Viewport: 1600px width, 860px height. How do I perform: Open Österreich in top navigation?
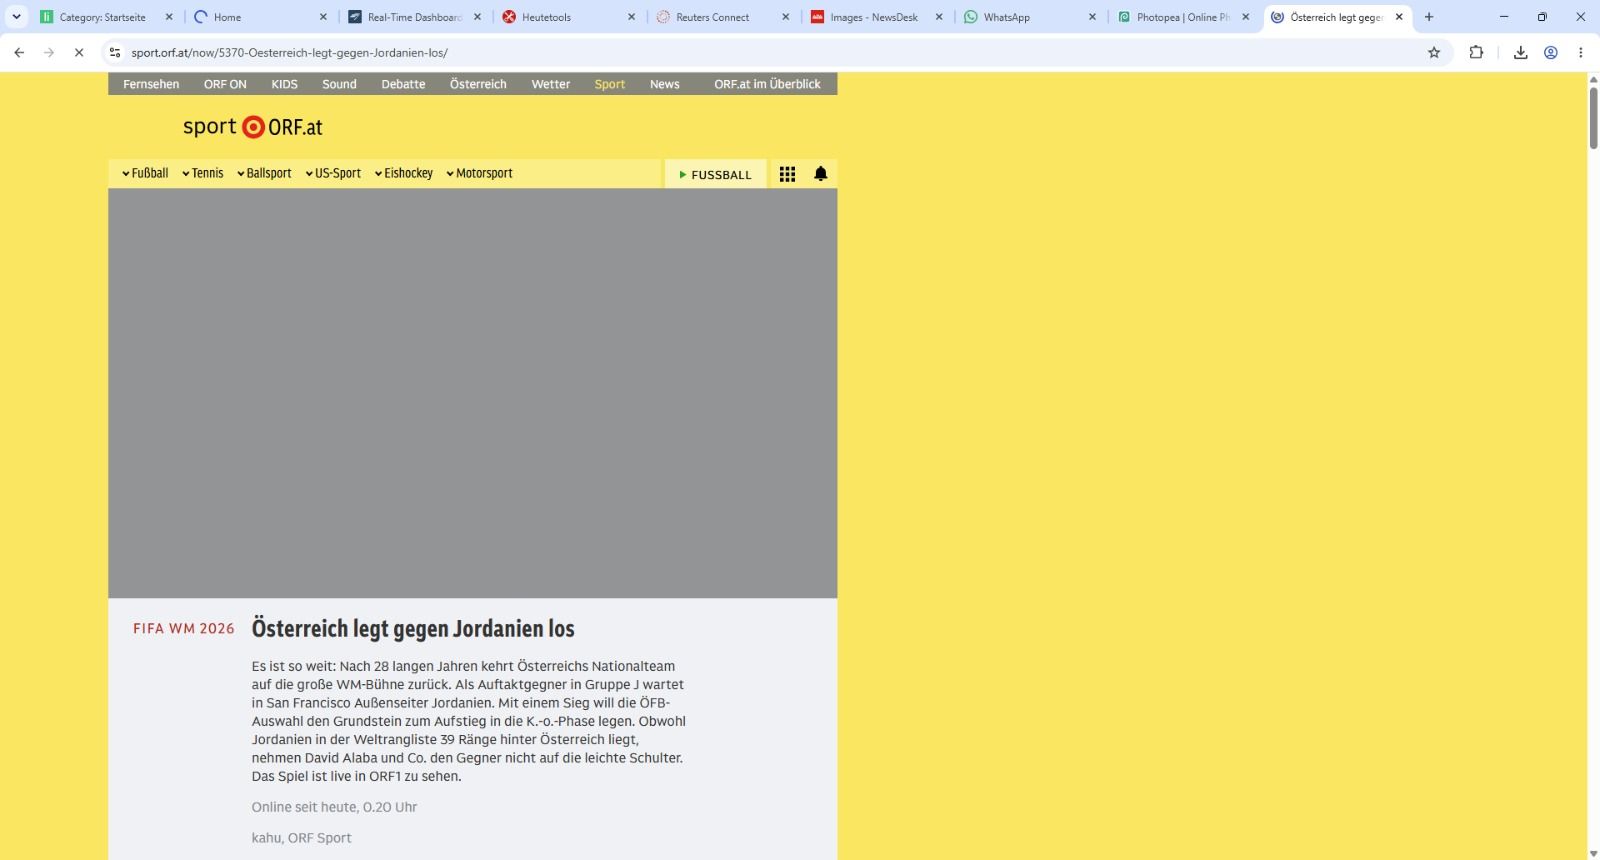pyautogui.click(x=478, y=84)
